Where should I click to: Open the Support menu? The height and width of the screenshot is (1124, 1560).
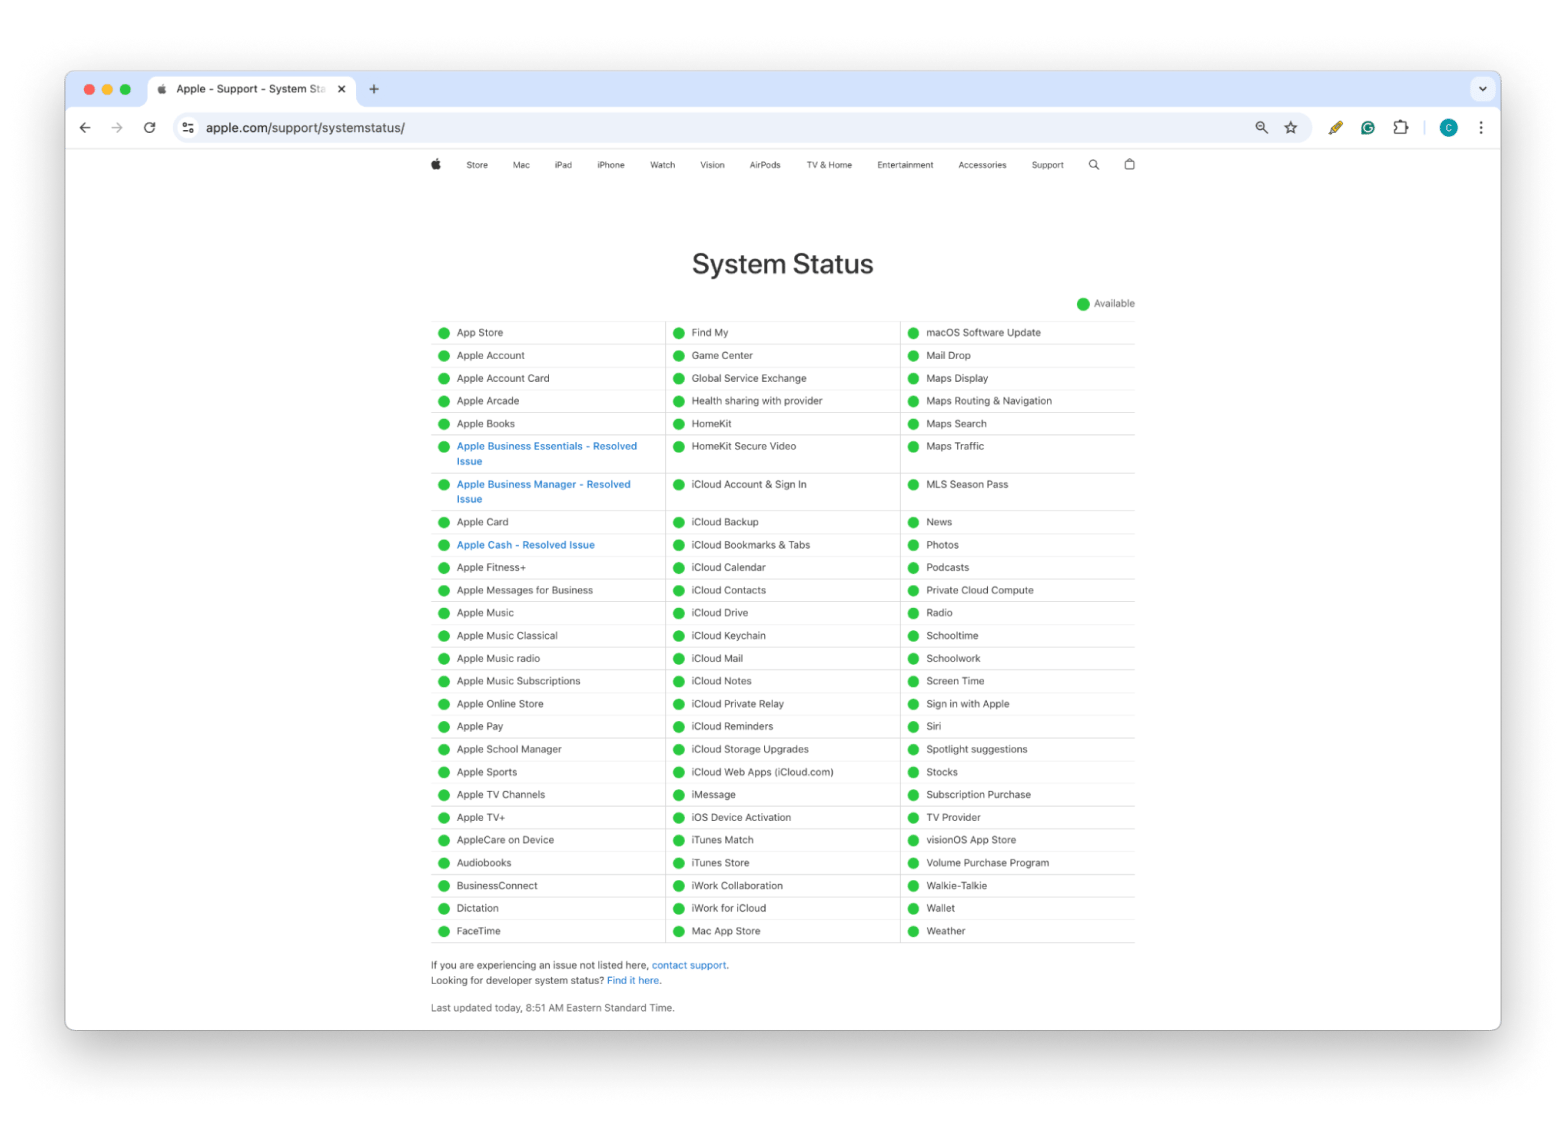click(x=1047, y=165)
